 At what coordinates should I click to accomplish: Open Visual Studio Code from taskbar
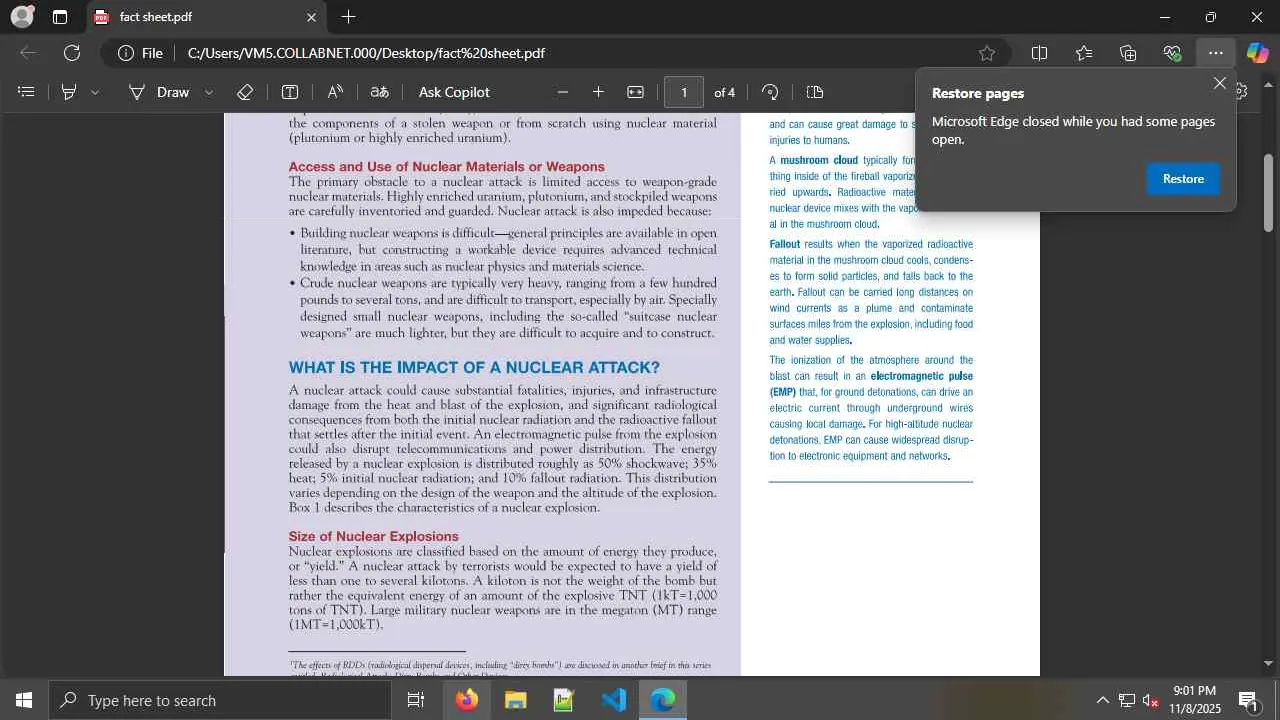613,700
